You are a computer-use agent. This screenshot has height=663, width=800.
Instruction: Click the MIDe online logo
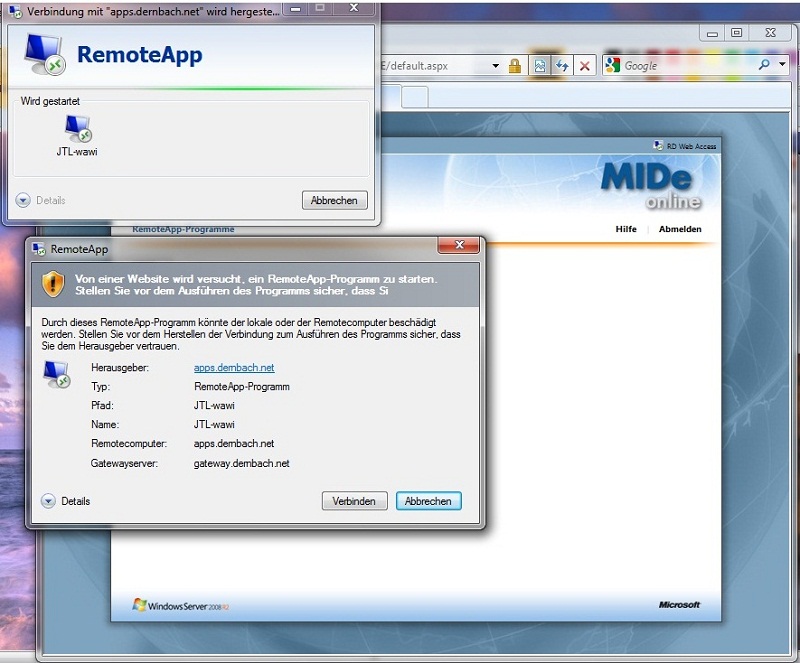650,186
